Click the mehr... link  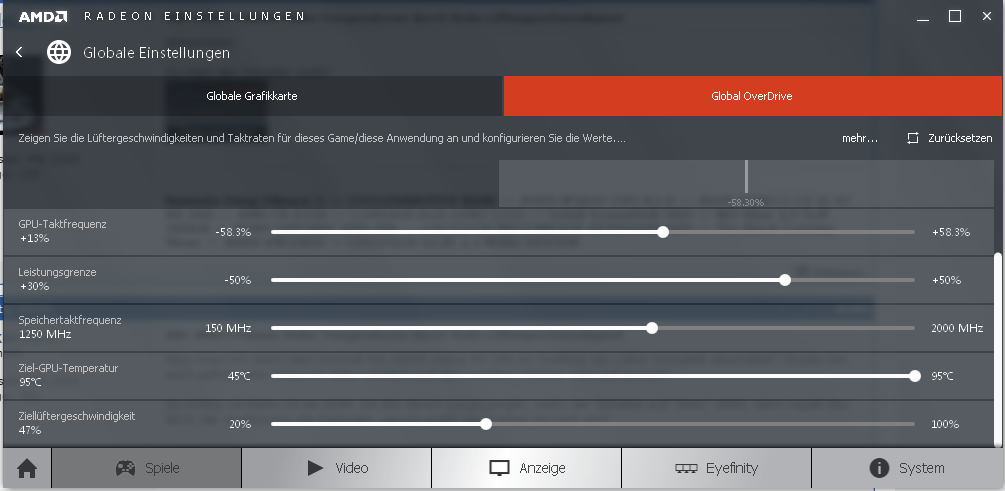pos(860,138)
